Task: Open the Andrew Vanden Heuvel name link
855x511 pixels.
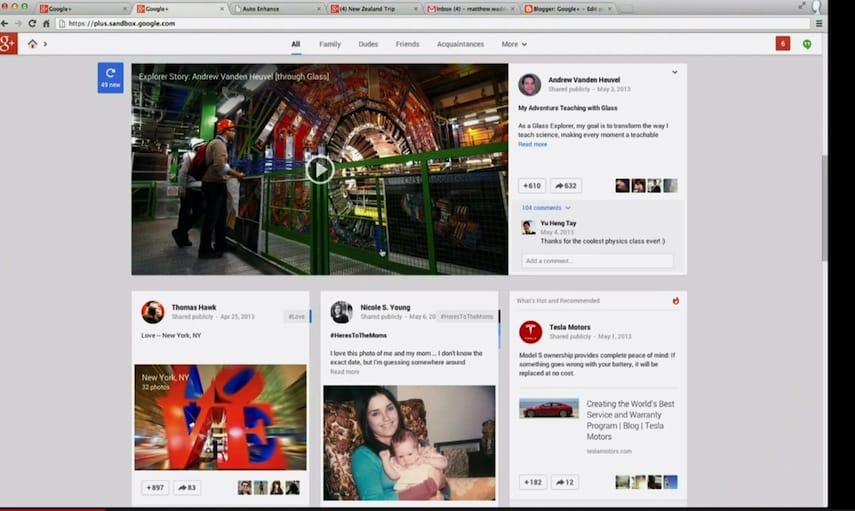Action: tap(584, 80)
